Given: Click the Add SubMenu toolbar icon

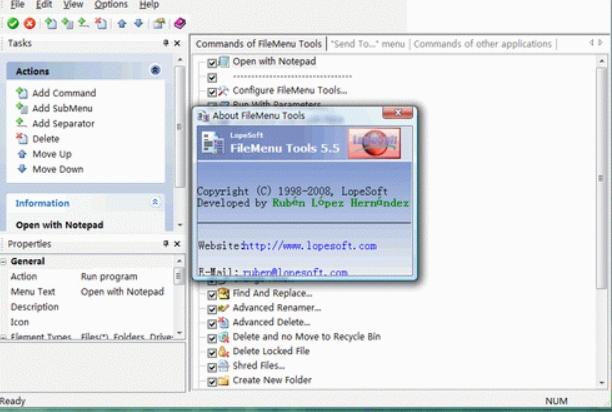Looking at the screenshot, I should click(67, 23).
